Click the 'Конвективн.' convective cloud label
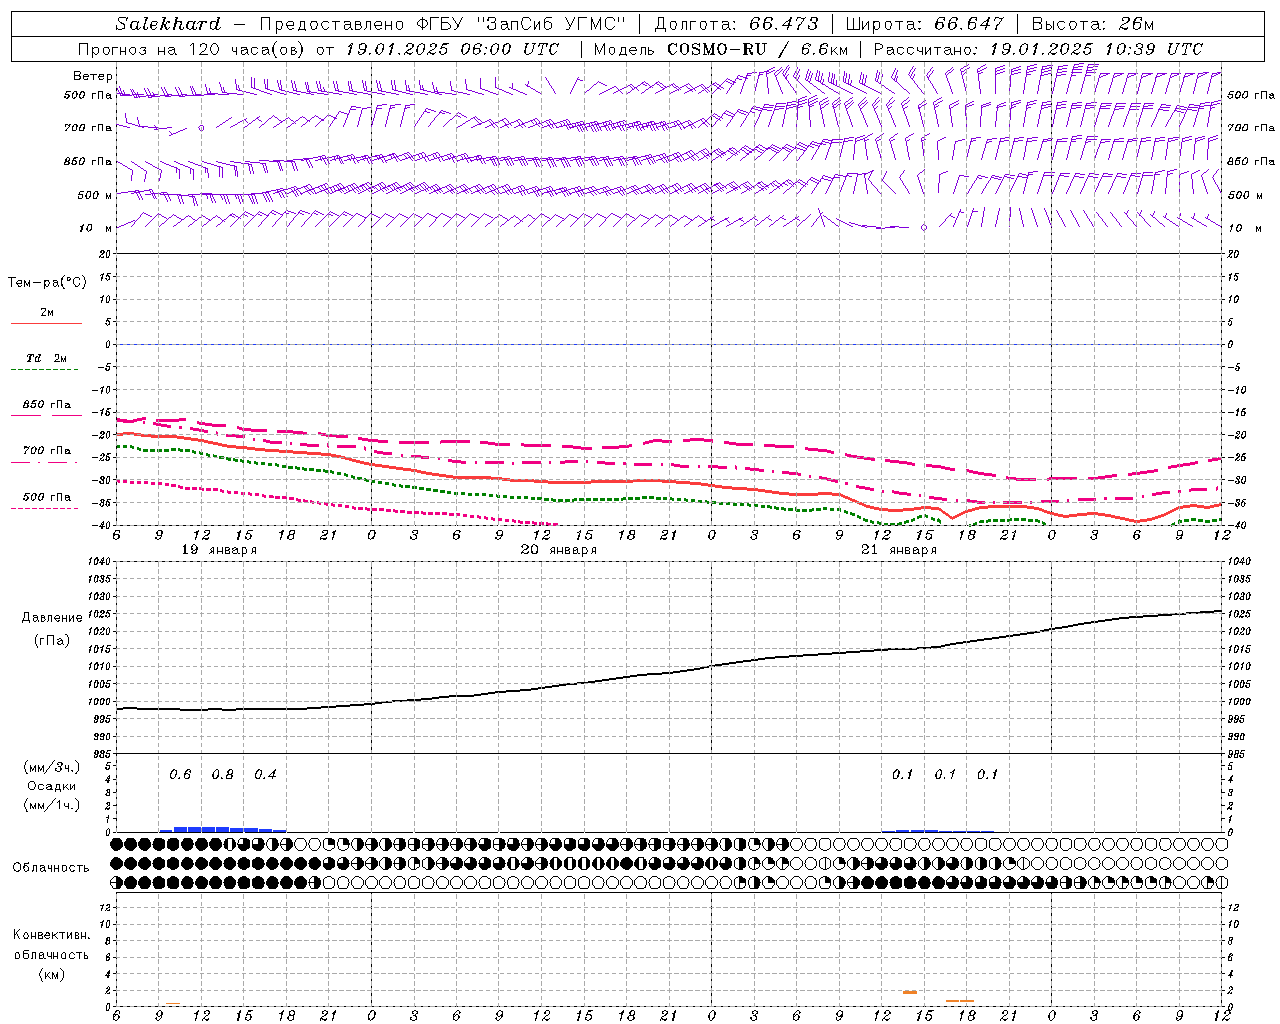Image resolution: width=1280 pixels, height=1024 pixels. pos(51,935)
